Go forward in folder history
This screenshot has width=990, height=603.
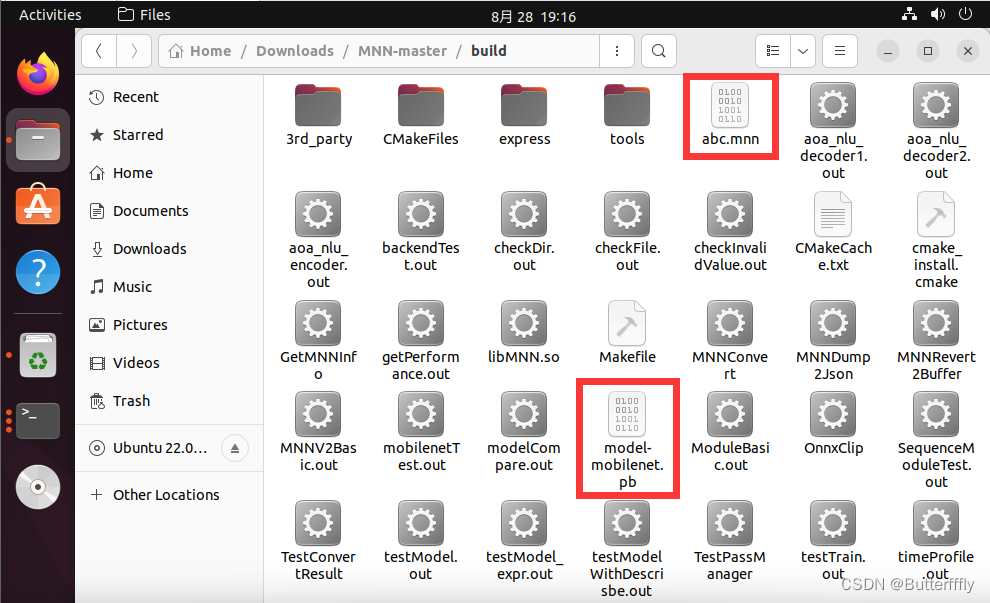(134, 51)
